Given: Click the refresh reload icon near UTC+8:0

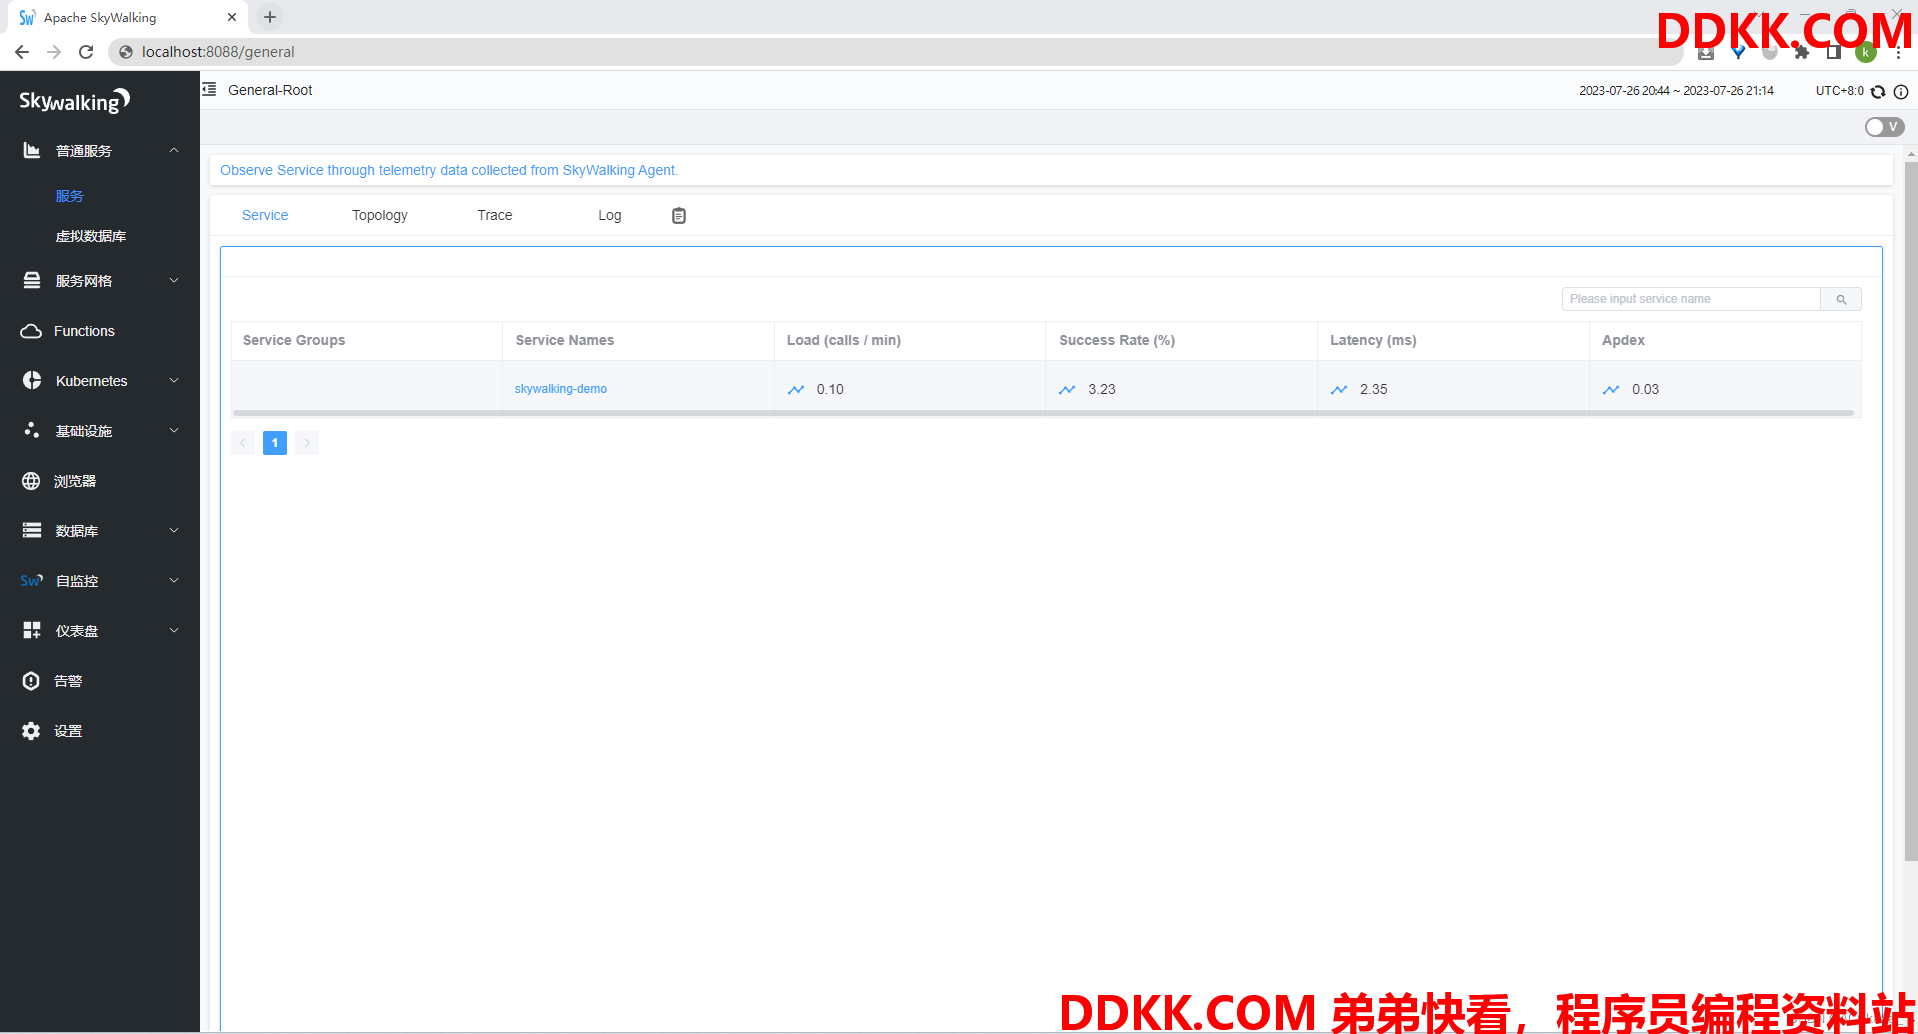Looking at the screenshot, I should (1878, 91).
